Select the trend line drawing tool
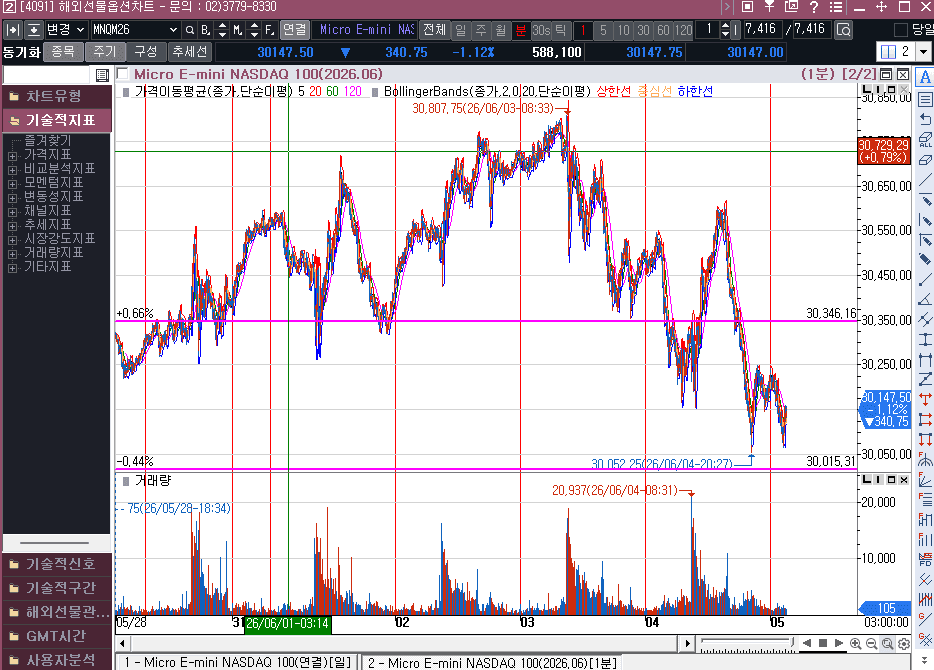The width and height of the screenshot is (934, 670). coord(925,179)
